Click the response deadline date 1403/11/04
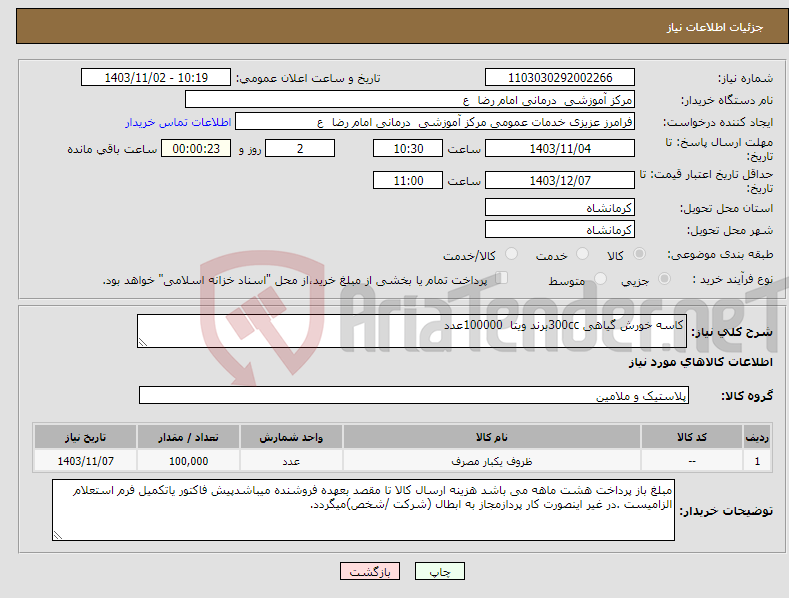This screenshot has width=789, height=598. [560, 148]
